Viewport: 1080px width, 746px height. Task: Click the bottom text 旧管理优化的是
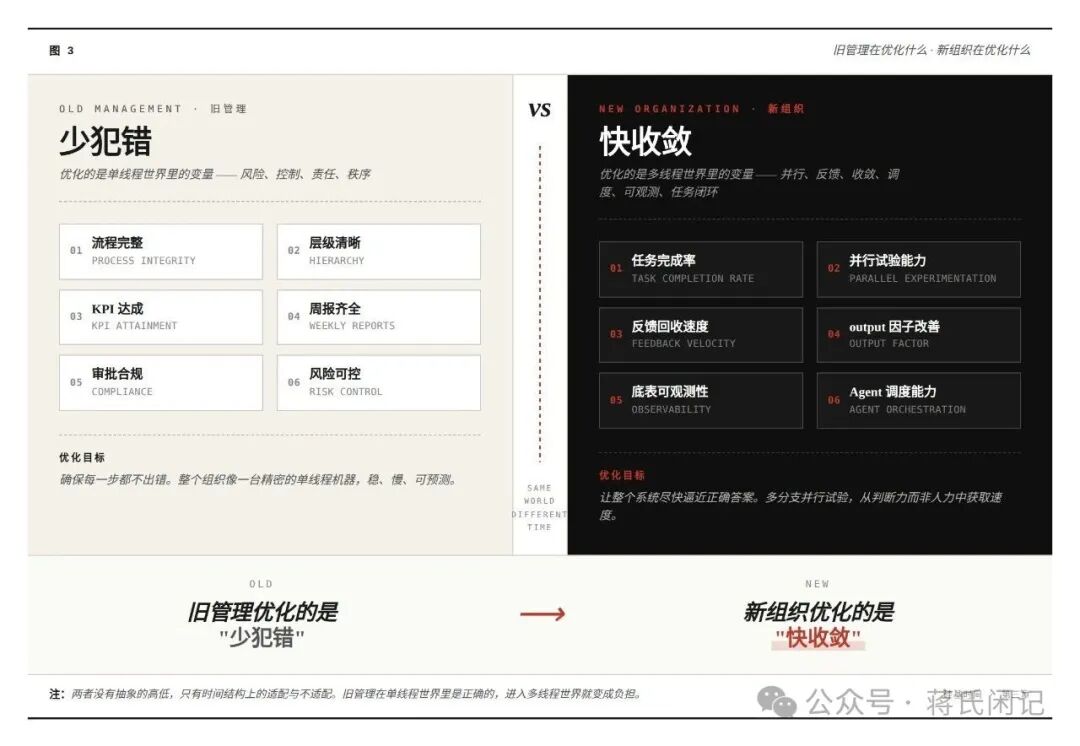[x=262, y=612]
